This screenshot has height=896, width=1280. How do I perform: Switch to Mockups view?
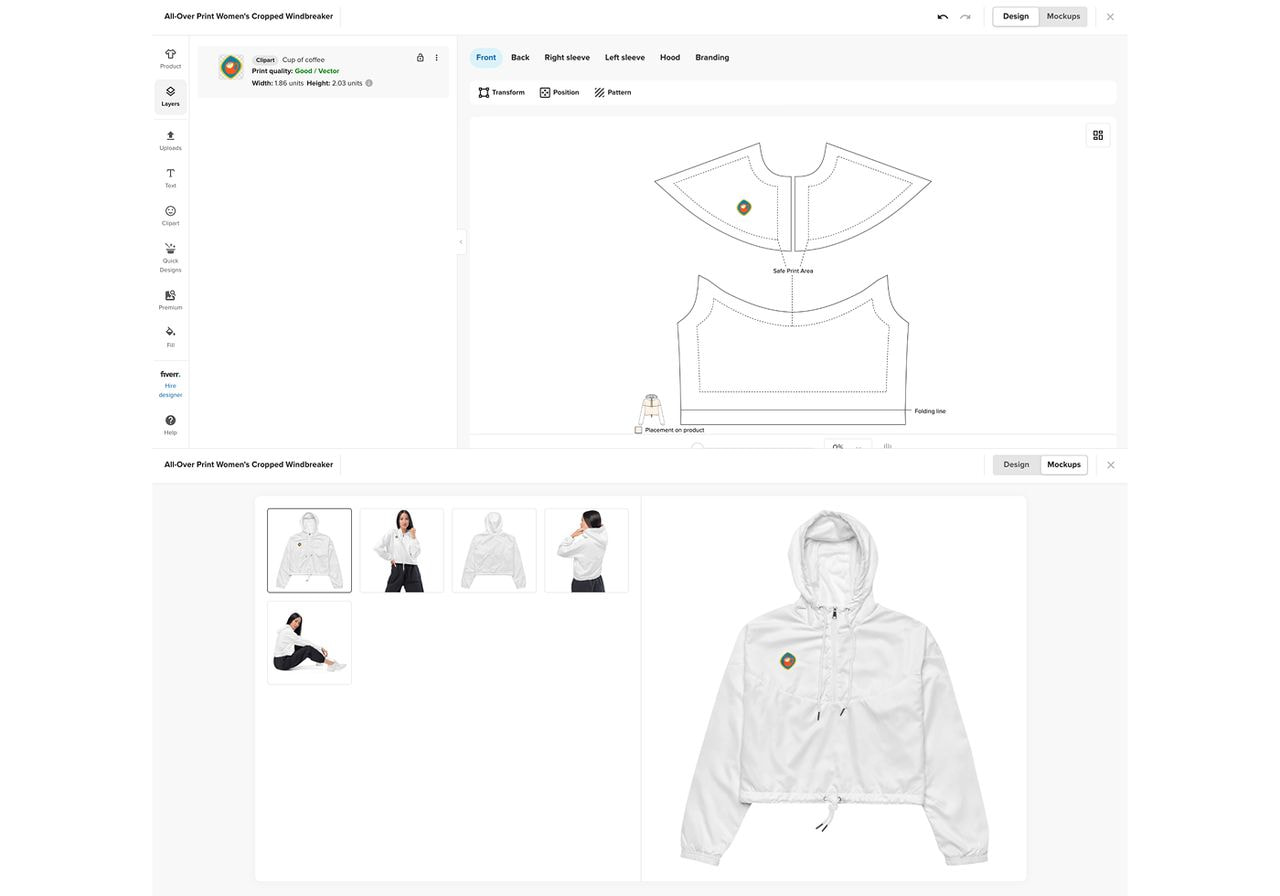[x=1063, y=16]
